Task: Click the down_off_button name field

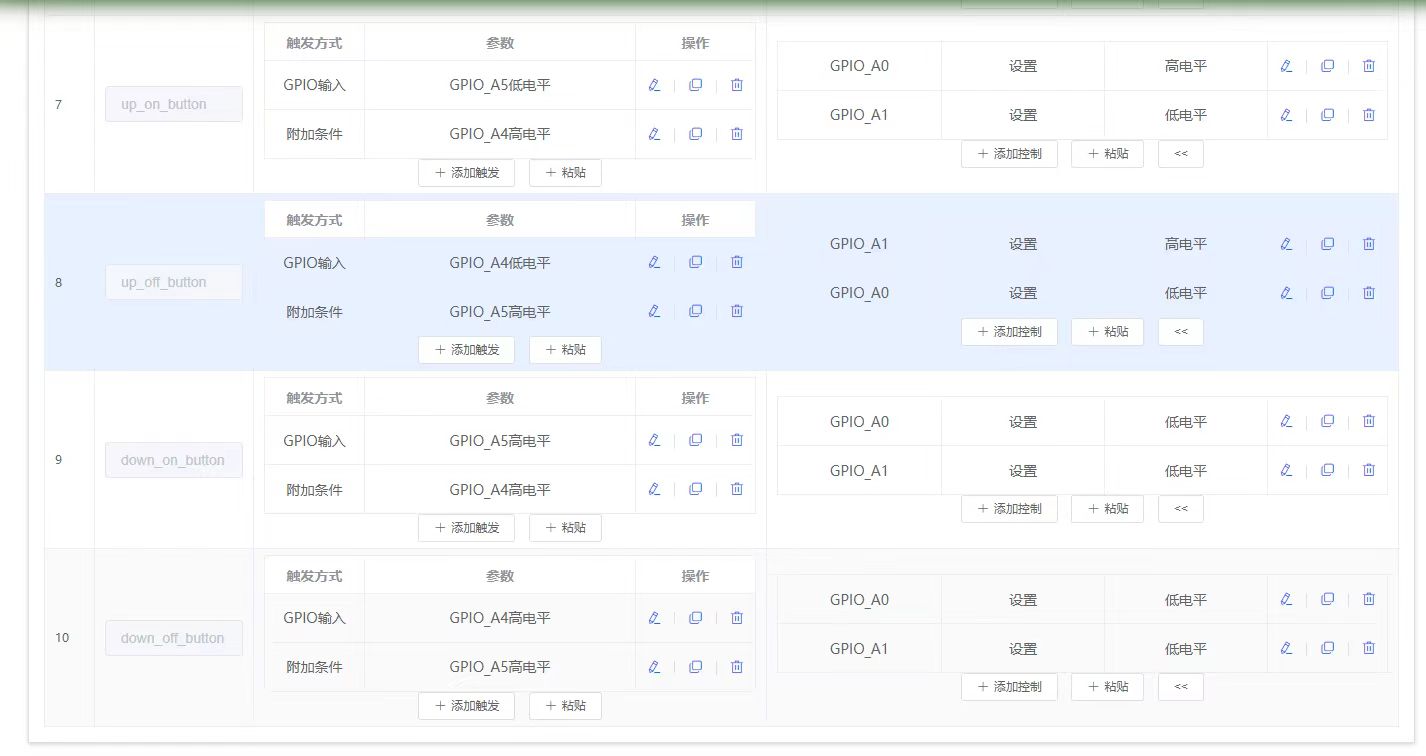Action: pyautogui.click(x=173, y=638)
